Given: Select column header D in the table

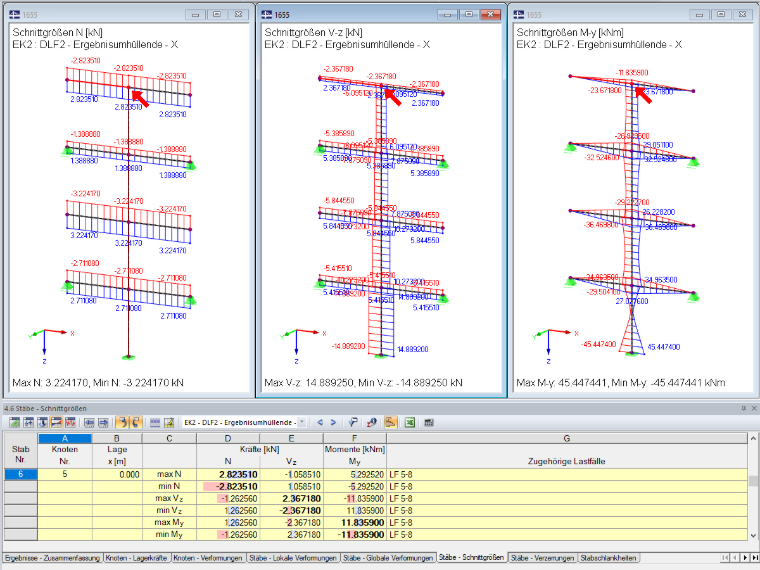Looking at the screenshot, I should click(x=228, y=438).
